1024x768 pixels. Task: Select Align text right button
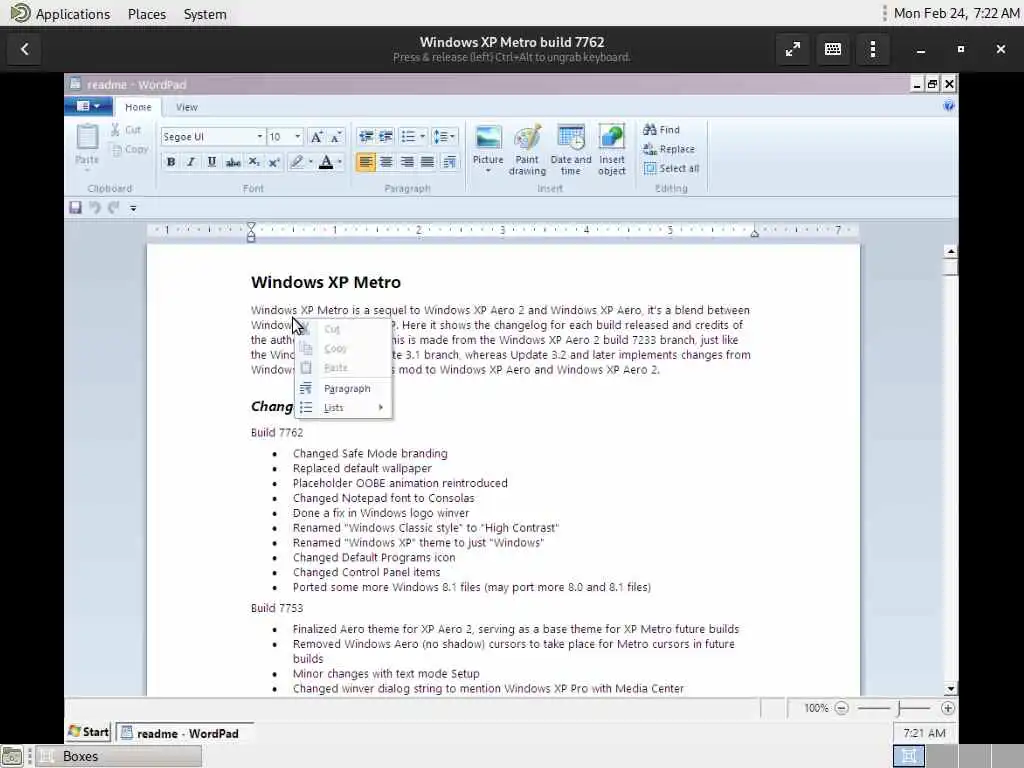tap(407, 162)
